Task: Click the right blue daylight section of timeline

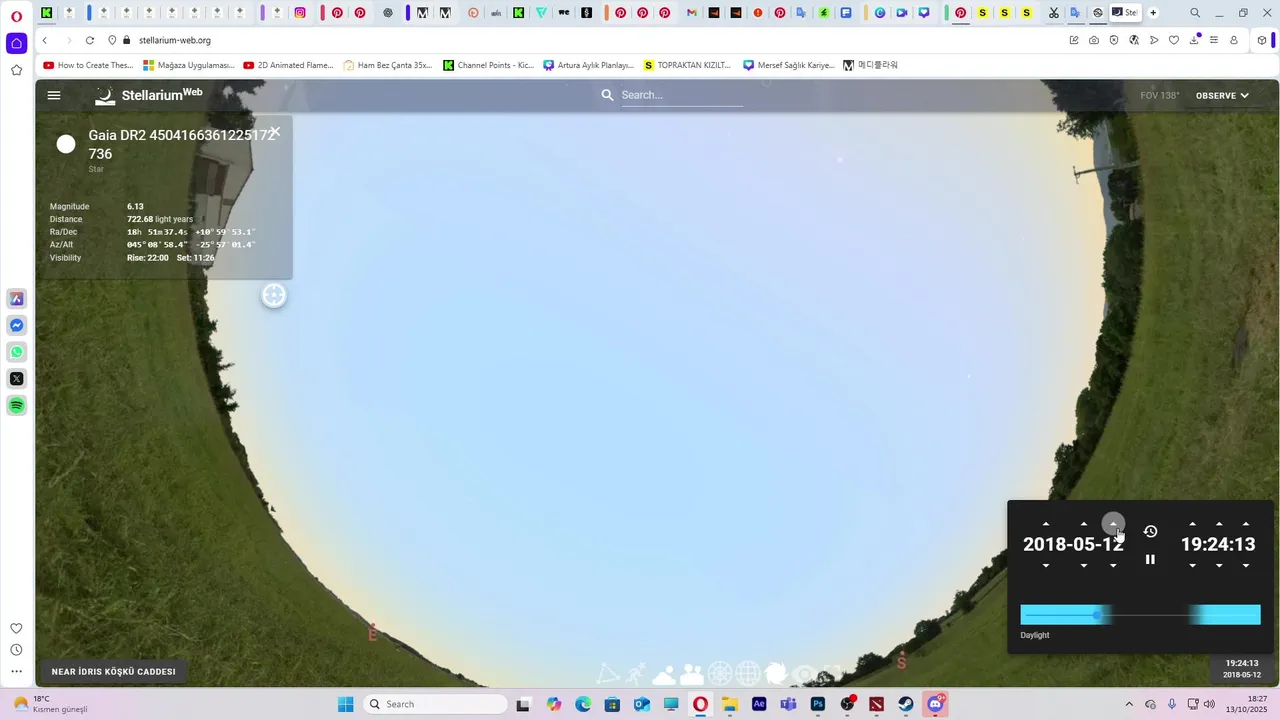Action: pos(1225,615)
